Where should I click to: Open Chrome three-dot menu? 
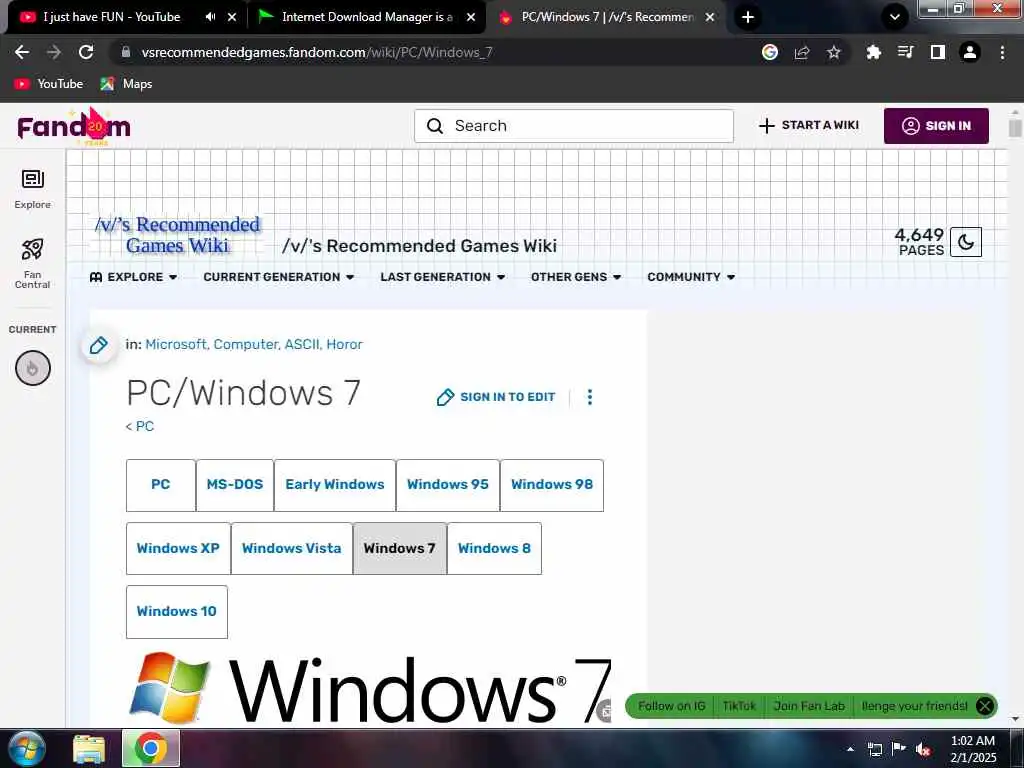coord(1002,52)
